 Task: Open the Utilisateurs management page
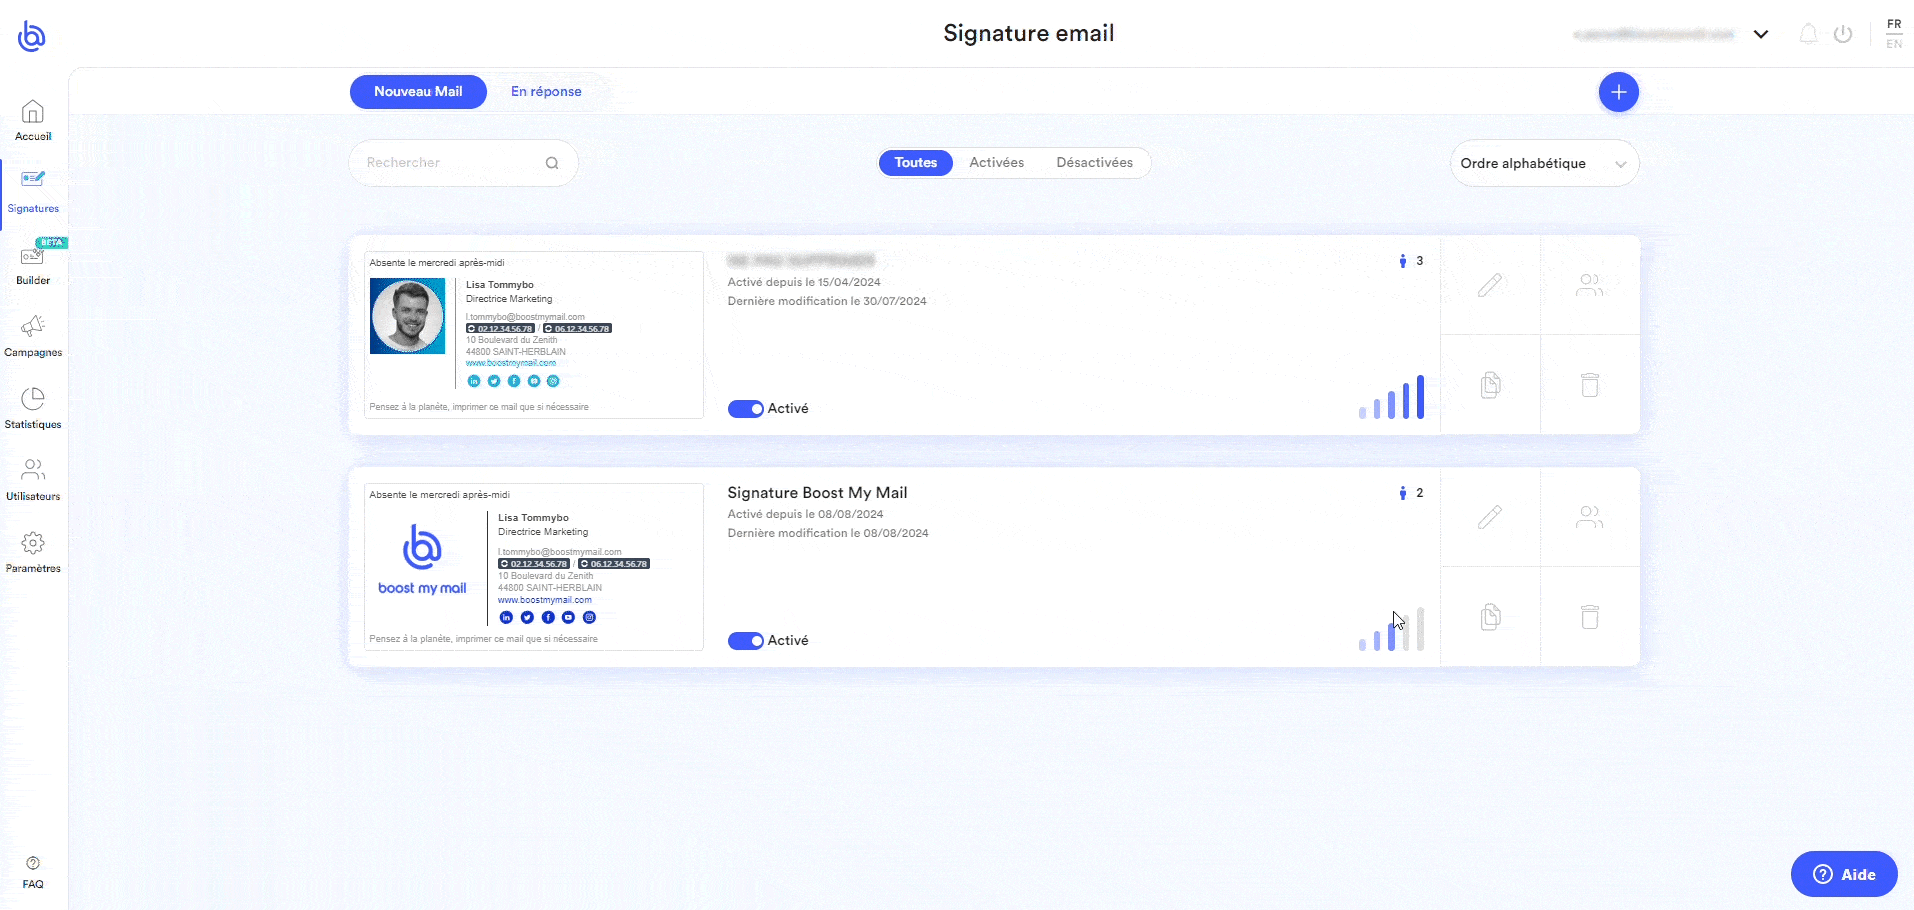point(33,480)
